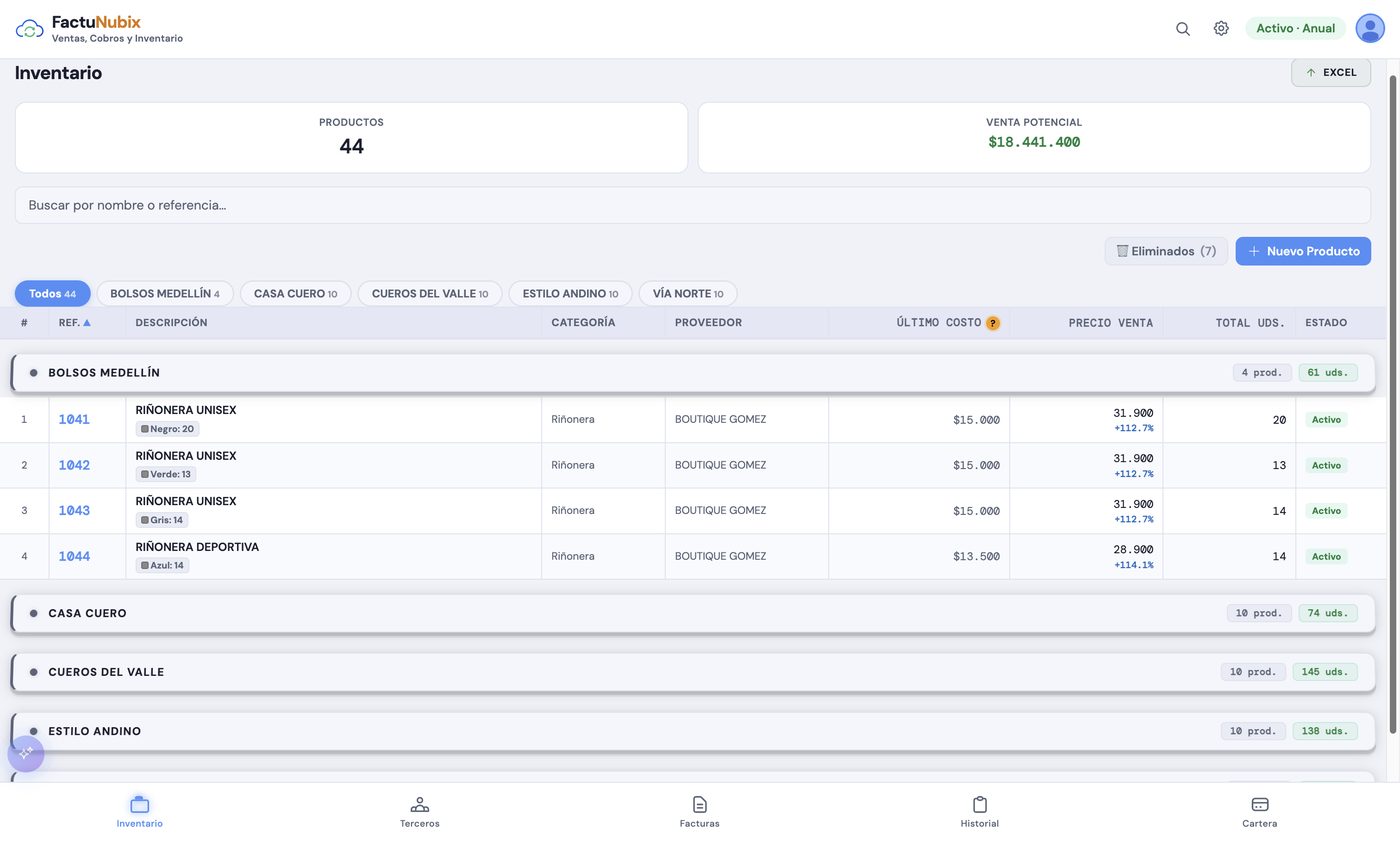This screenshot has width=1400, height=841.
Task: Select the ESTILO ANDINO filter tab
Action: pos(570,294)
